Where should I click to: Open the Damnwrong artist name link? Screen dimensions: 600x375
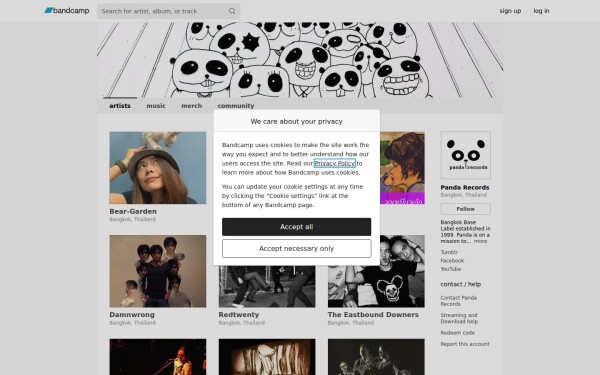point(132,315)
